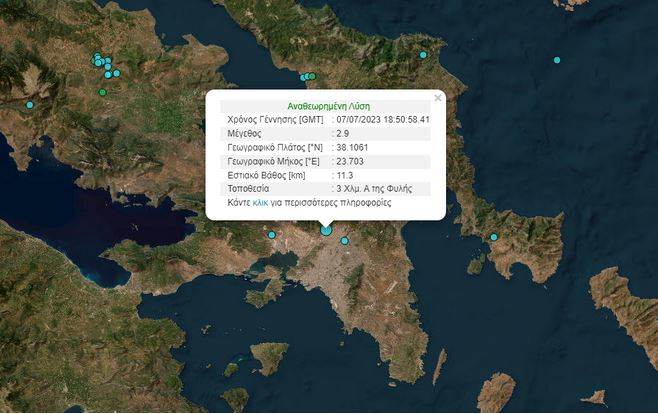Select the focal depth value 11.3
This screenshot has height=414, width=658.
(x=345, y=175)
